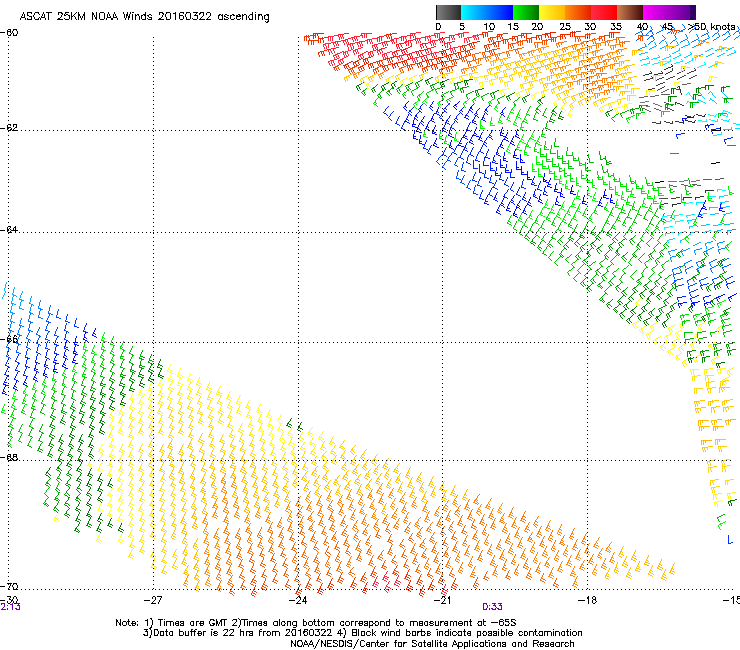
Task: Click the yellow 20-25 knots legend segment
Action: coord(552,12)
